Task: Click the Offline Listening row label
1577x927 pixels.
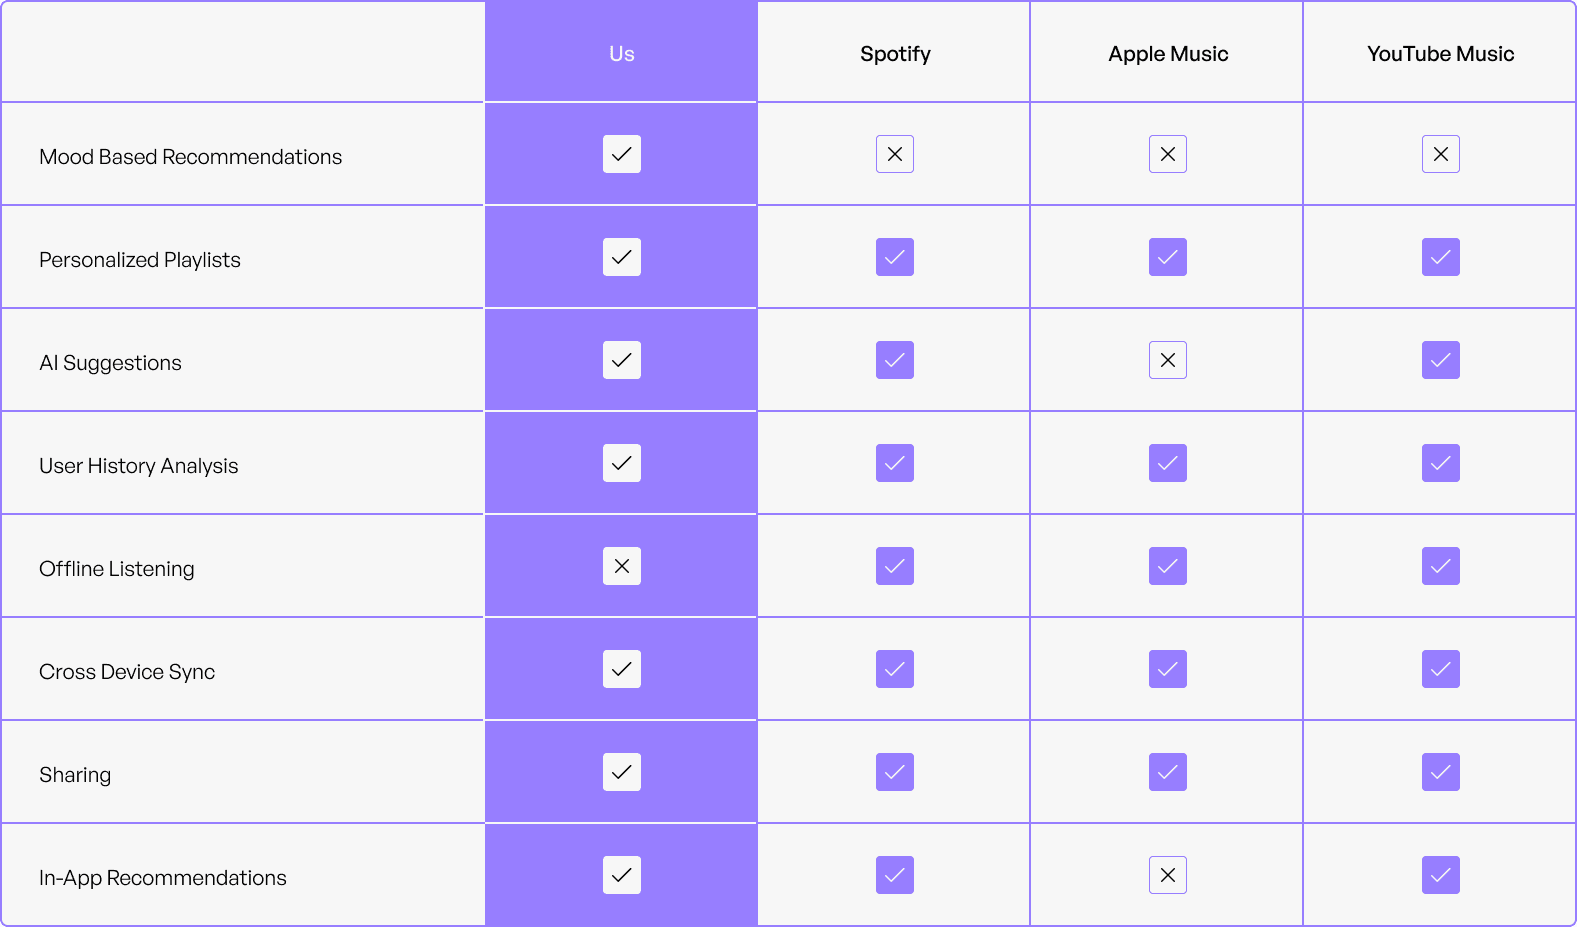Action: click(117, 569)
